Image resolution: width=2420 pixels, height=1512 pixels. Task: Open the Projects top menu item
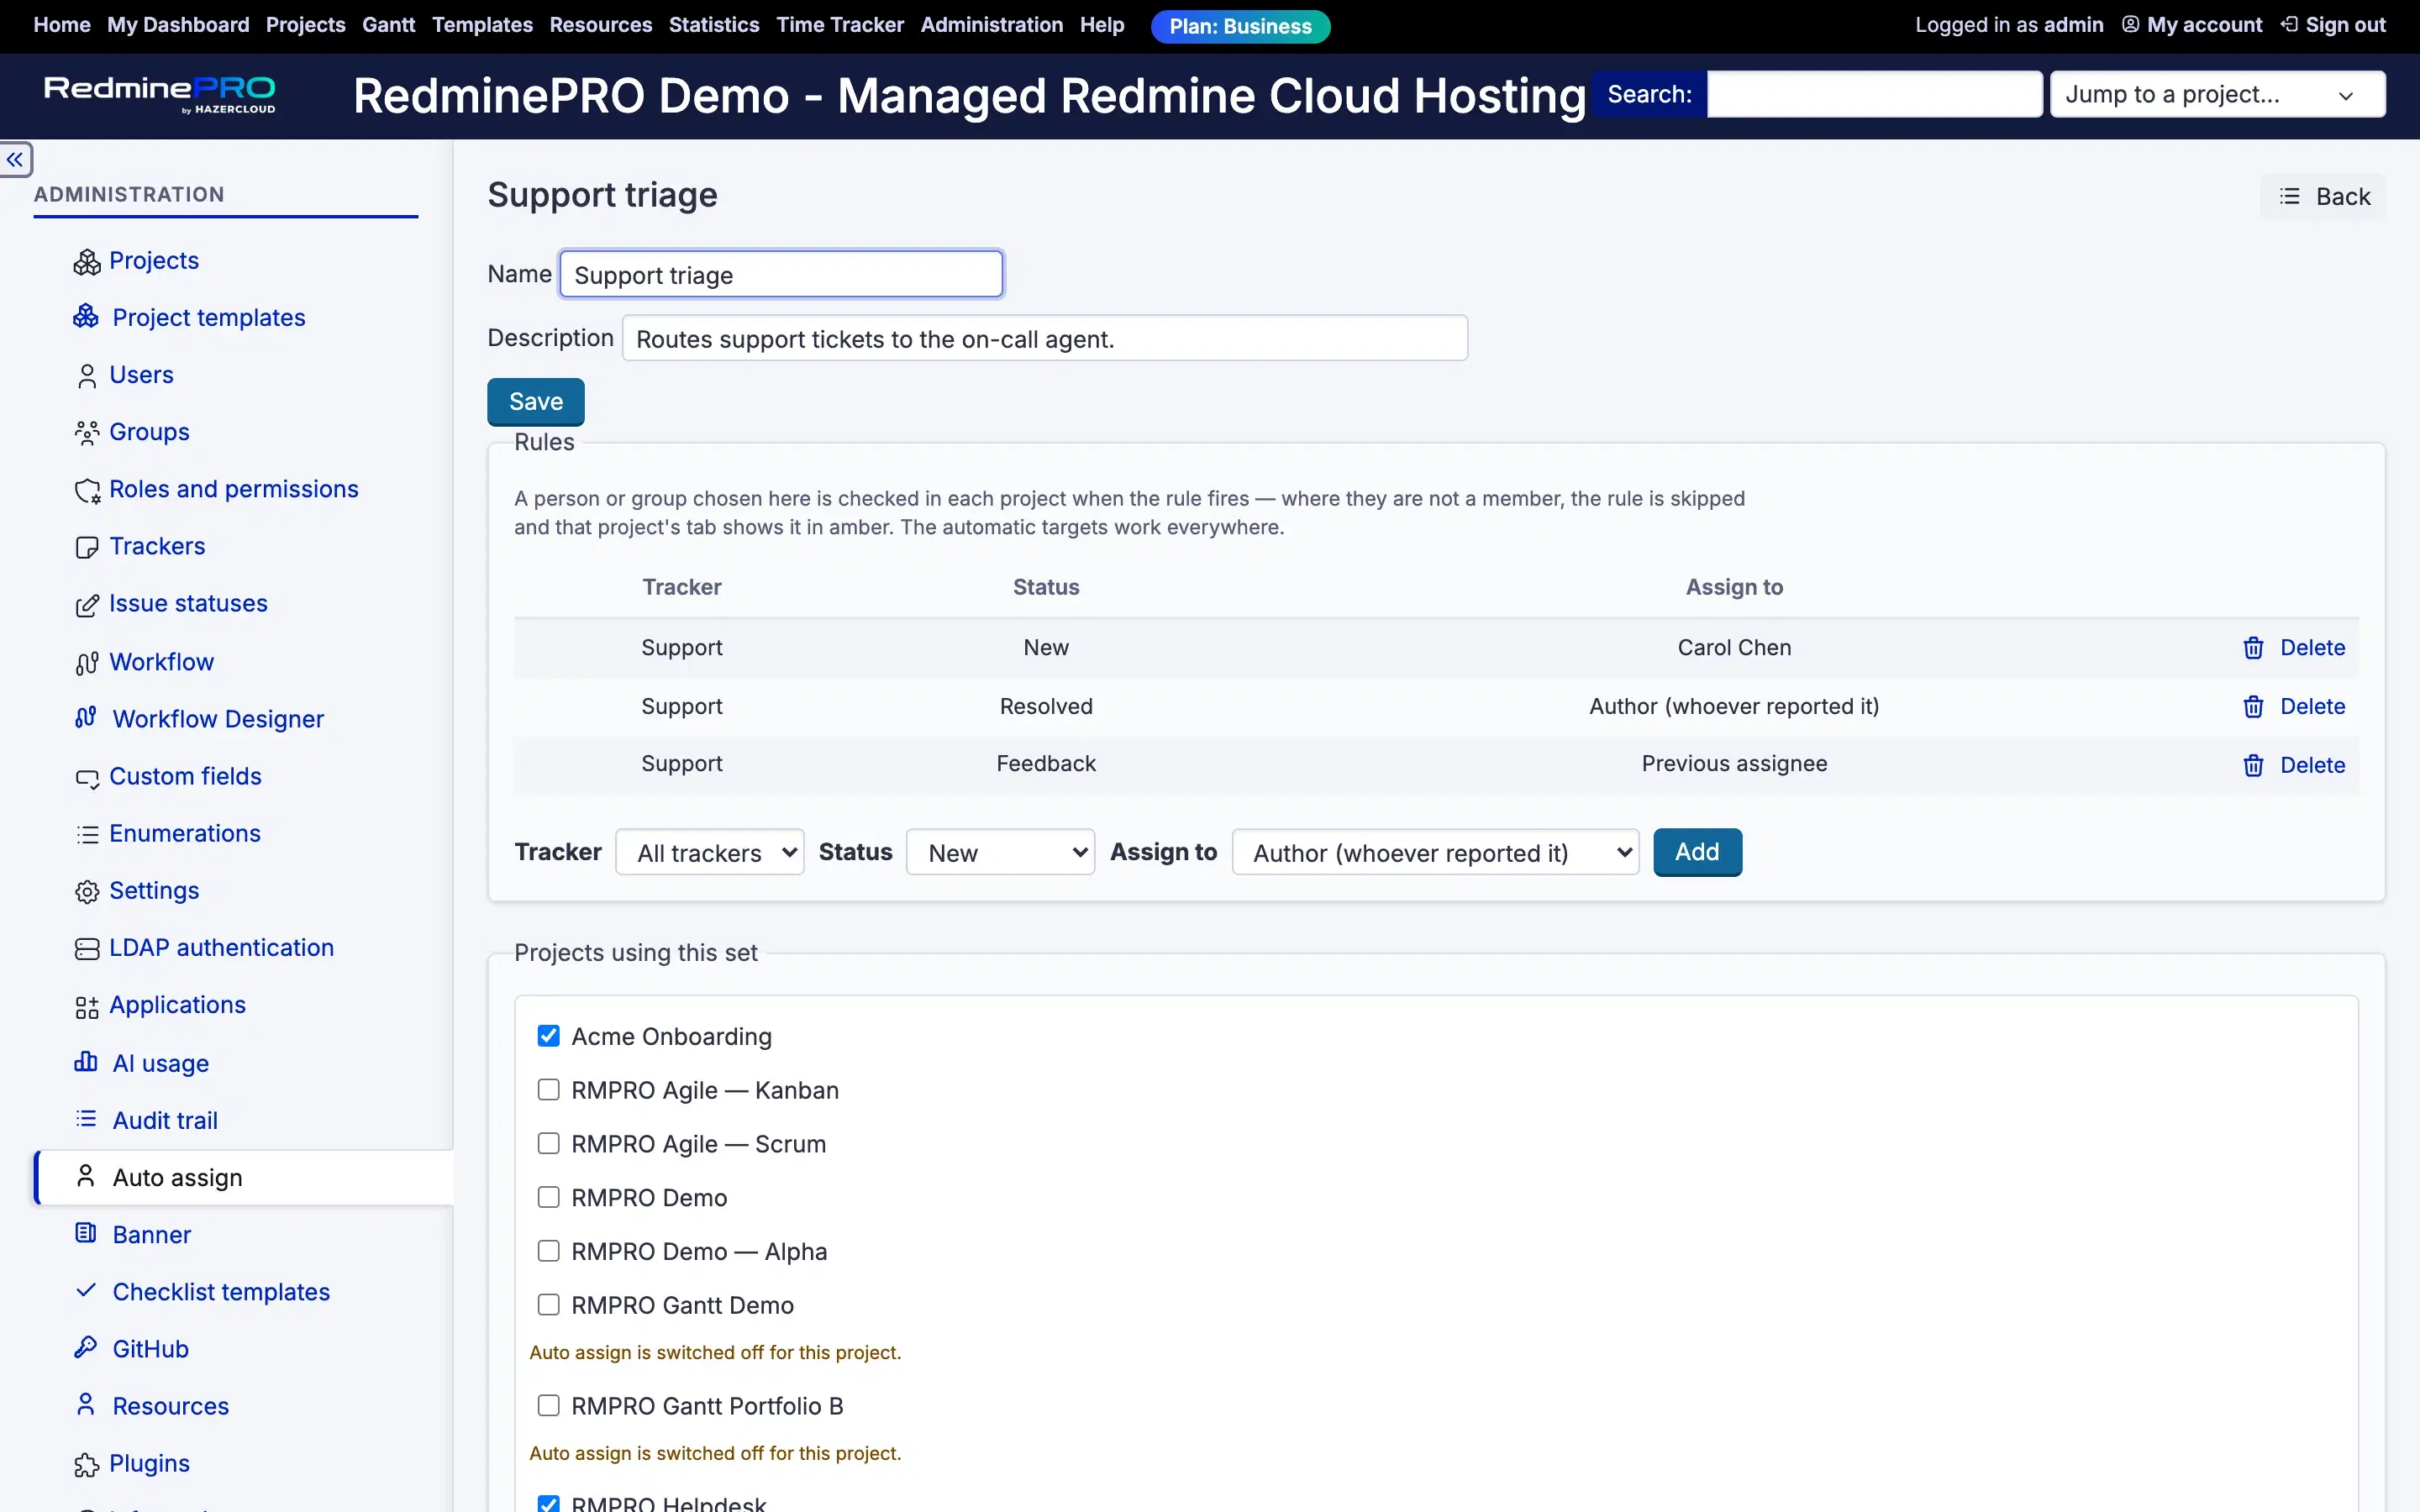pos(305,25)
